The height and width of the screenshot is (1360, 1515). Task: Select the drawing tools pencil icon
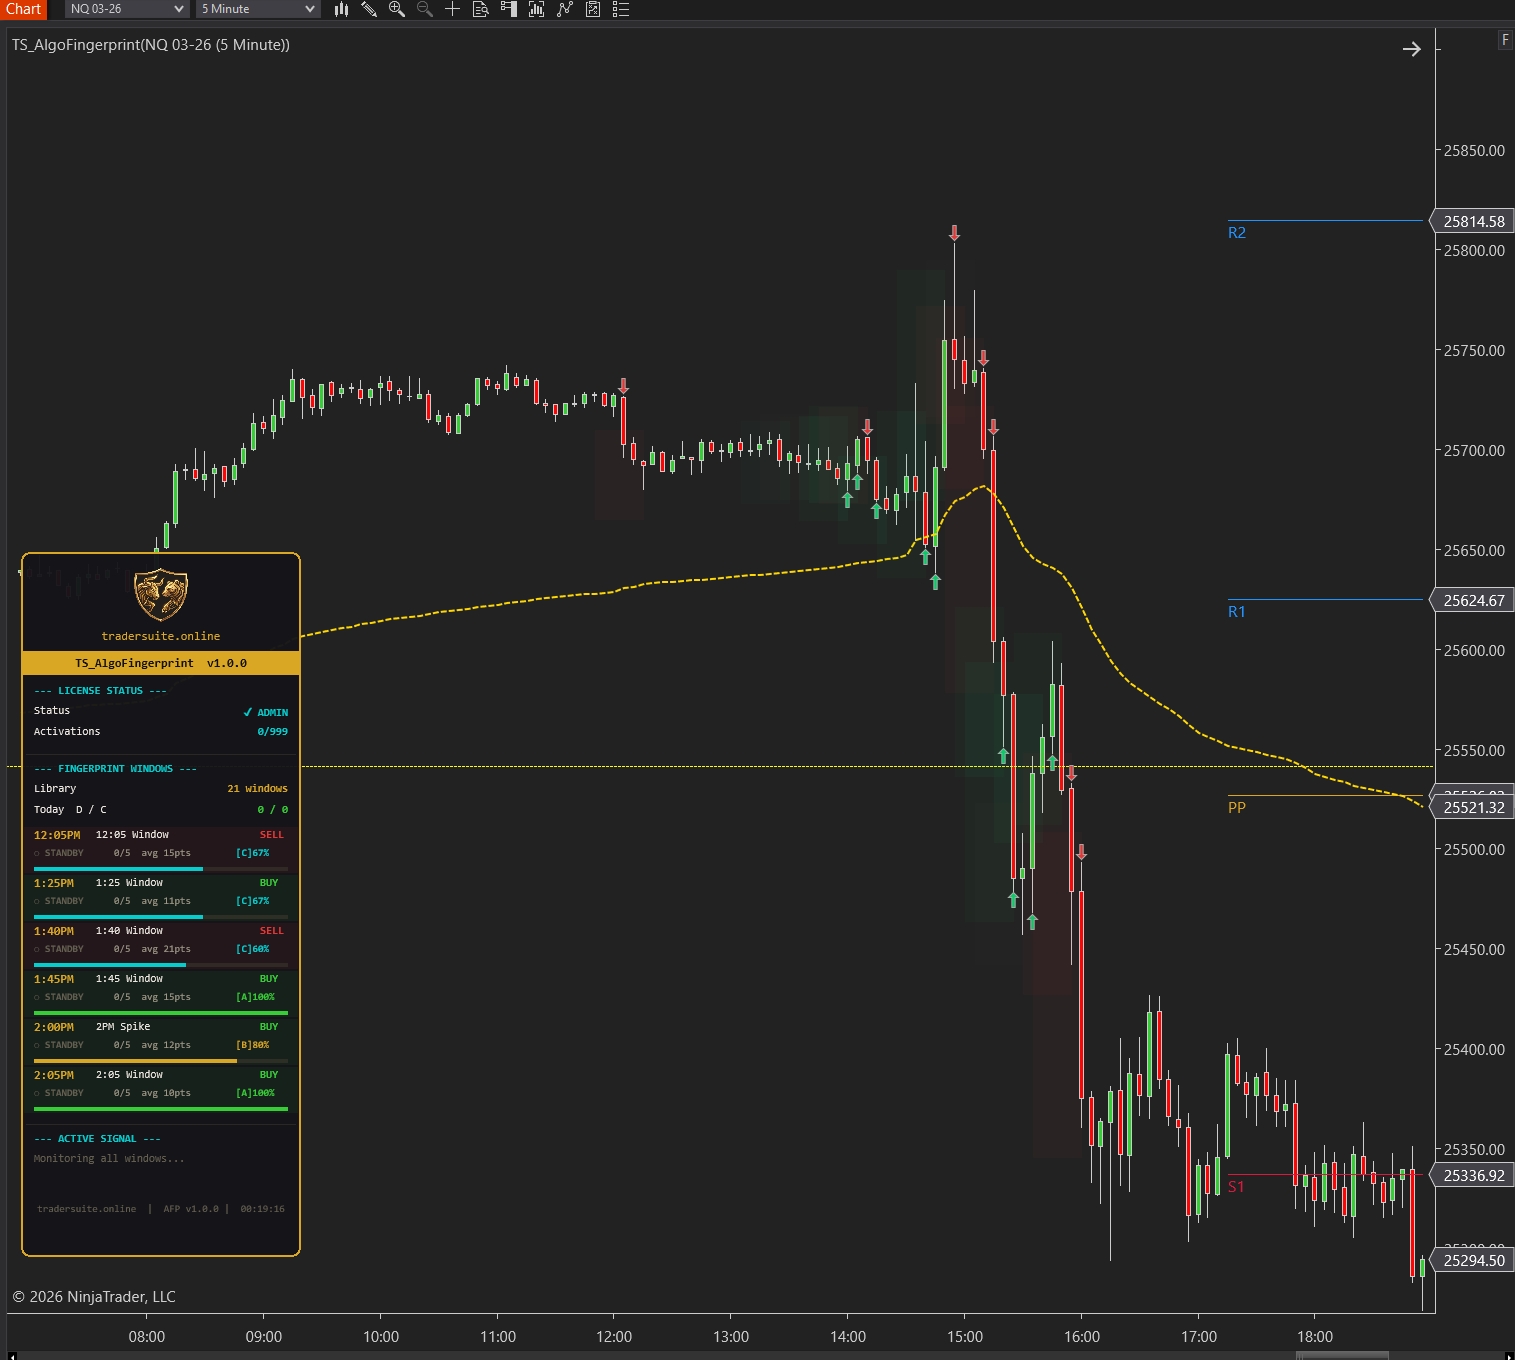pyautogui.click(x=369, y=9)
